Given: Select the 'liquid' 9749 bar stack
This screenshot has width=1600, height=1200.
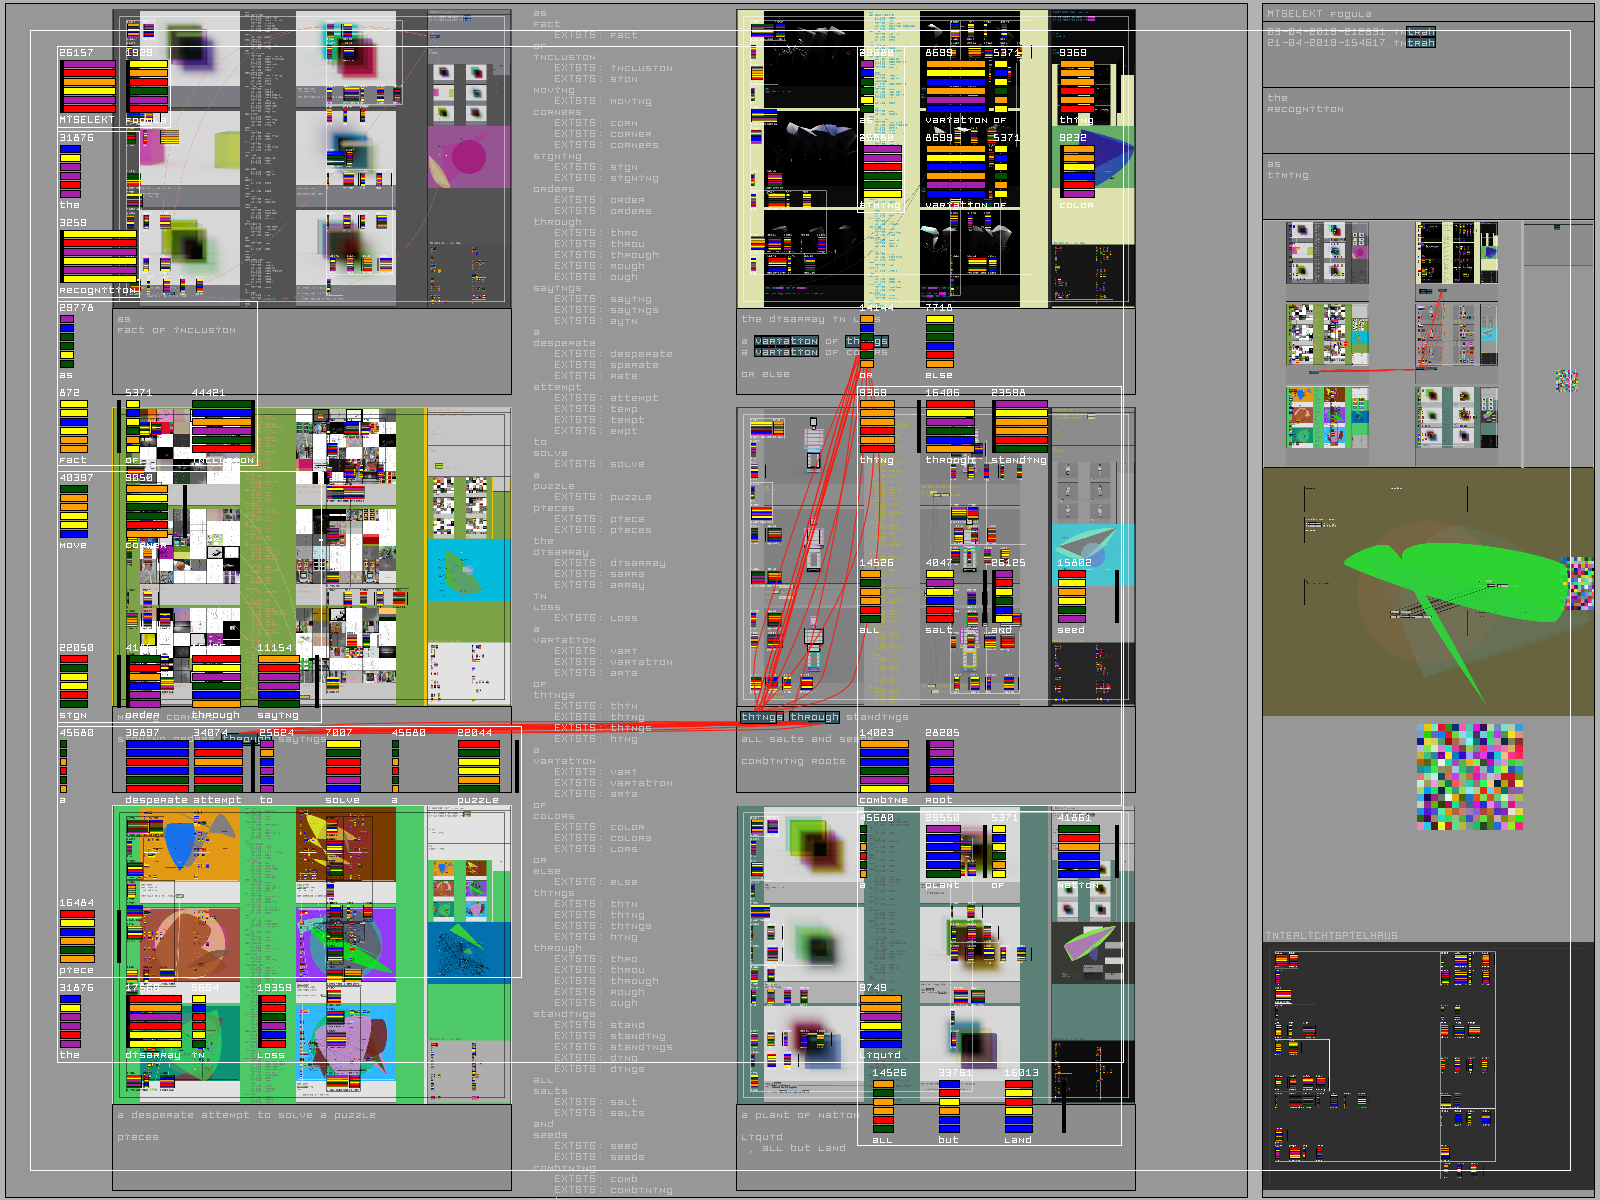Looking at the screenshot, I should click(880, 1021).
